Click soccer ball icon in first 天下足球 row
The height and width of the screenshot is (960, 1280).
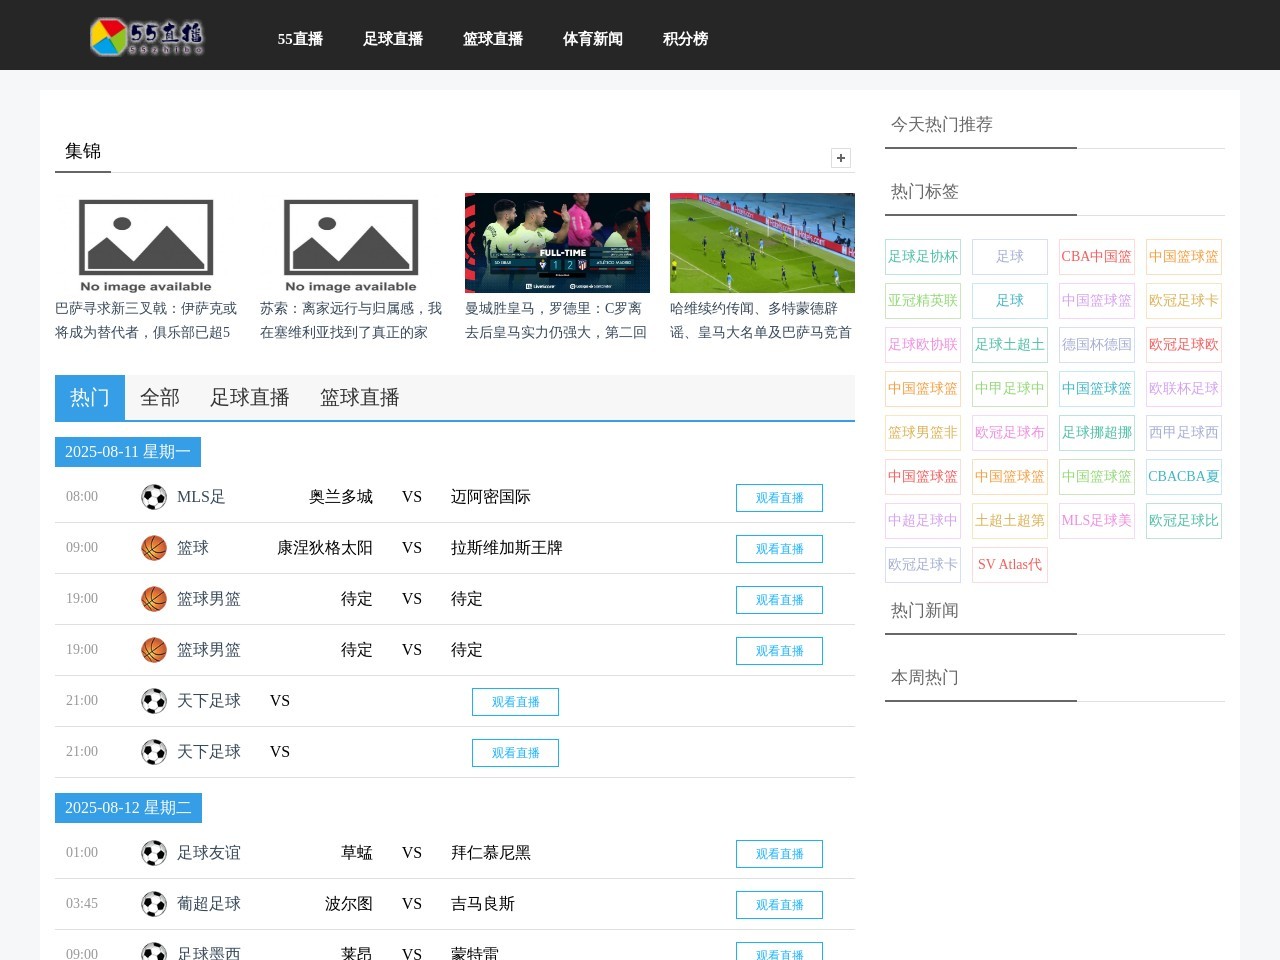click(x=154, y=701)
